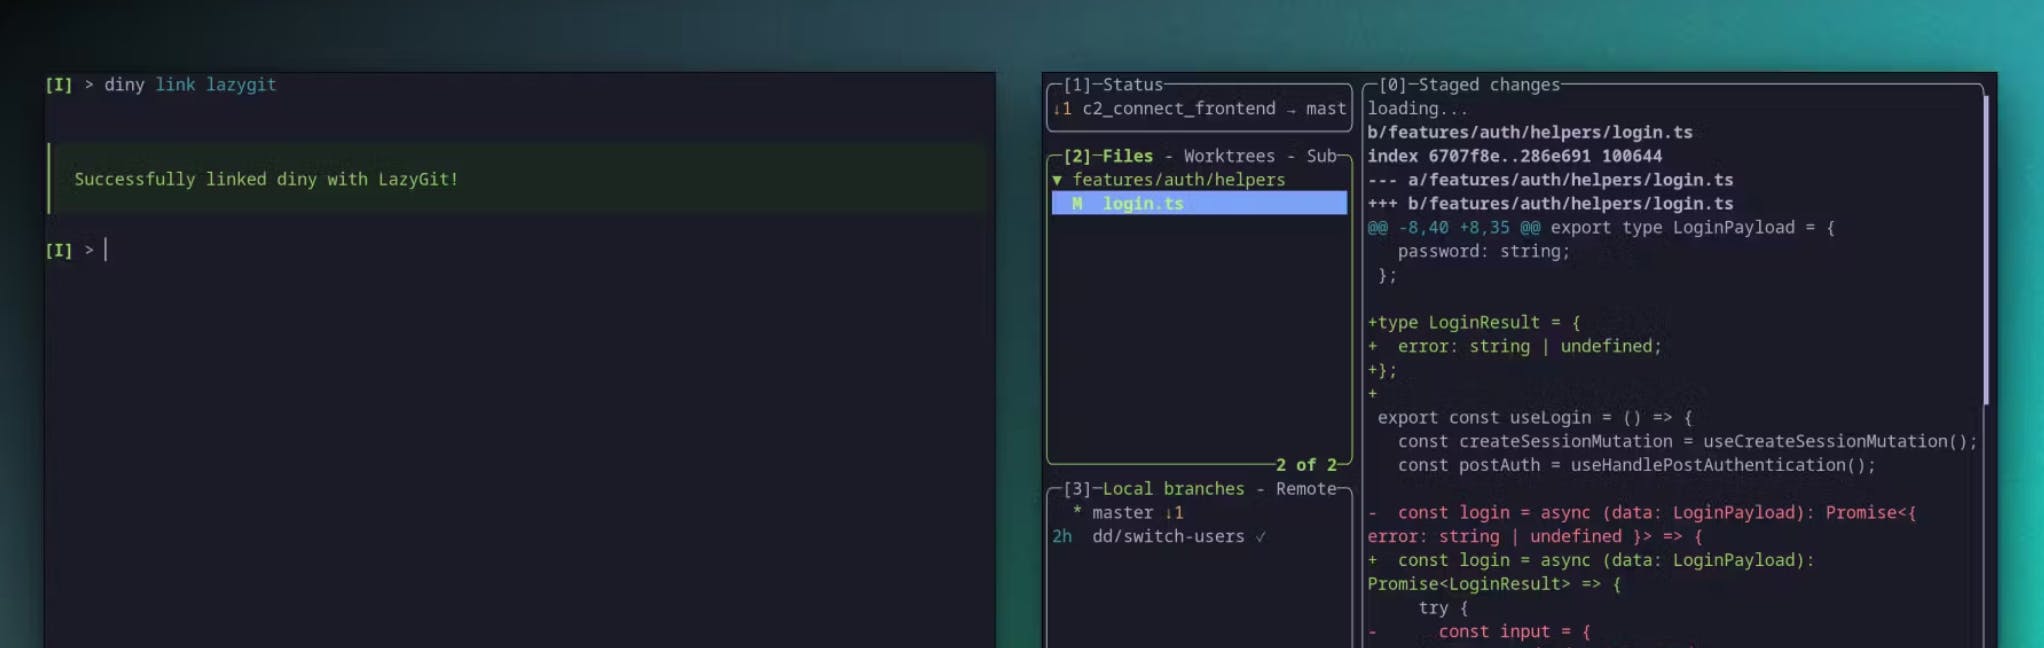2044x648 pixels.
Task: Click the scrollbar in Staged changes panel
Action: tap(1986, 250)
